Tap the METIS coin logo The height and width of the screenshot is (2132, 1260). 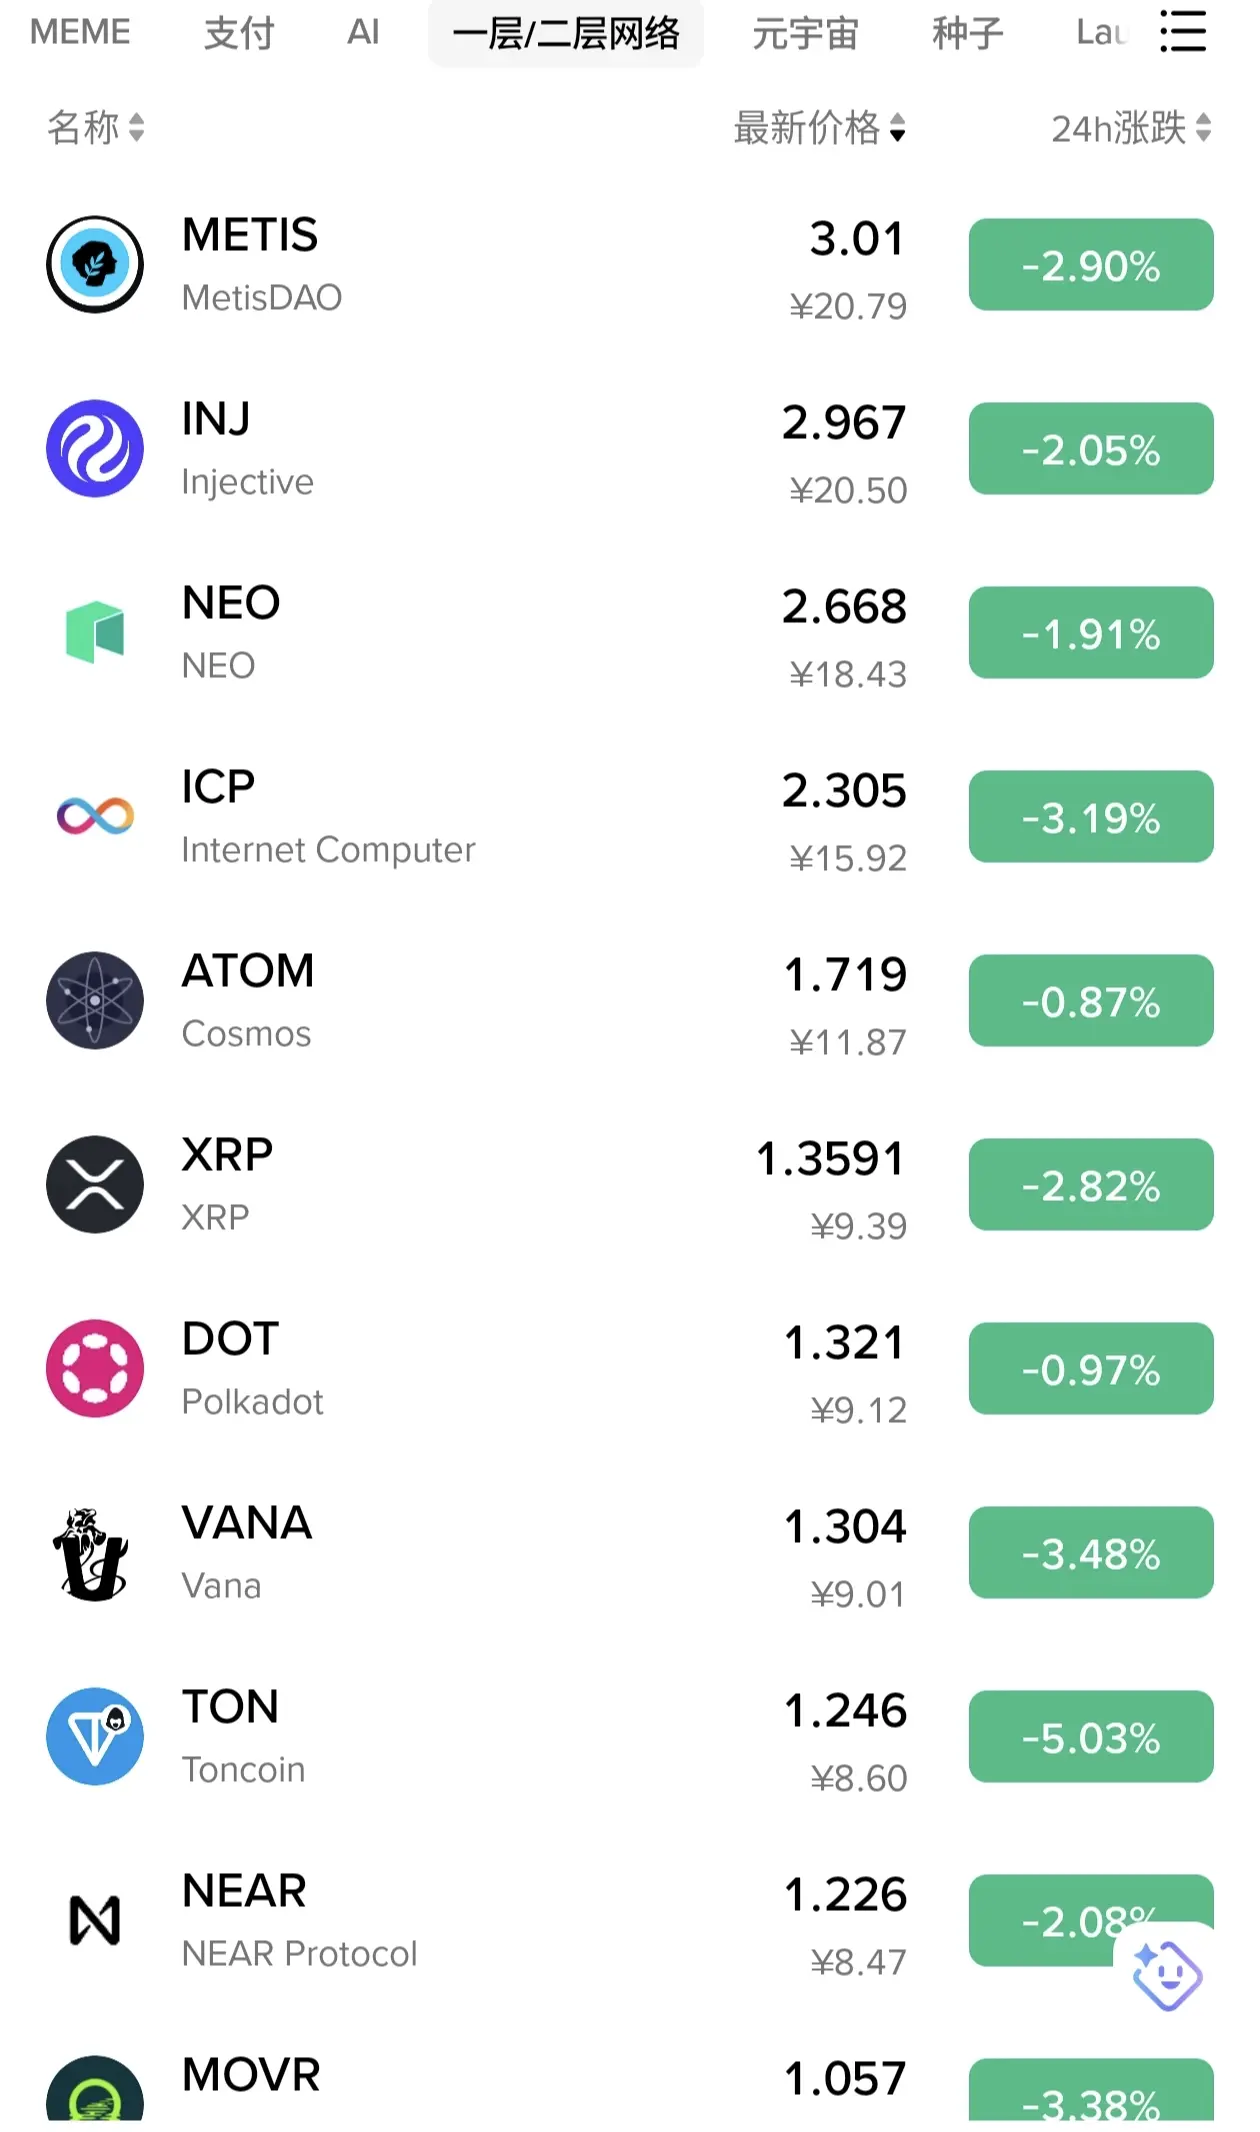[95, 264]
